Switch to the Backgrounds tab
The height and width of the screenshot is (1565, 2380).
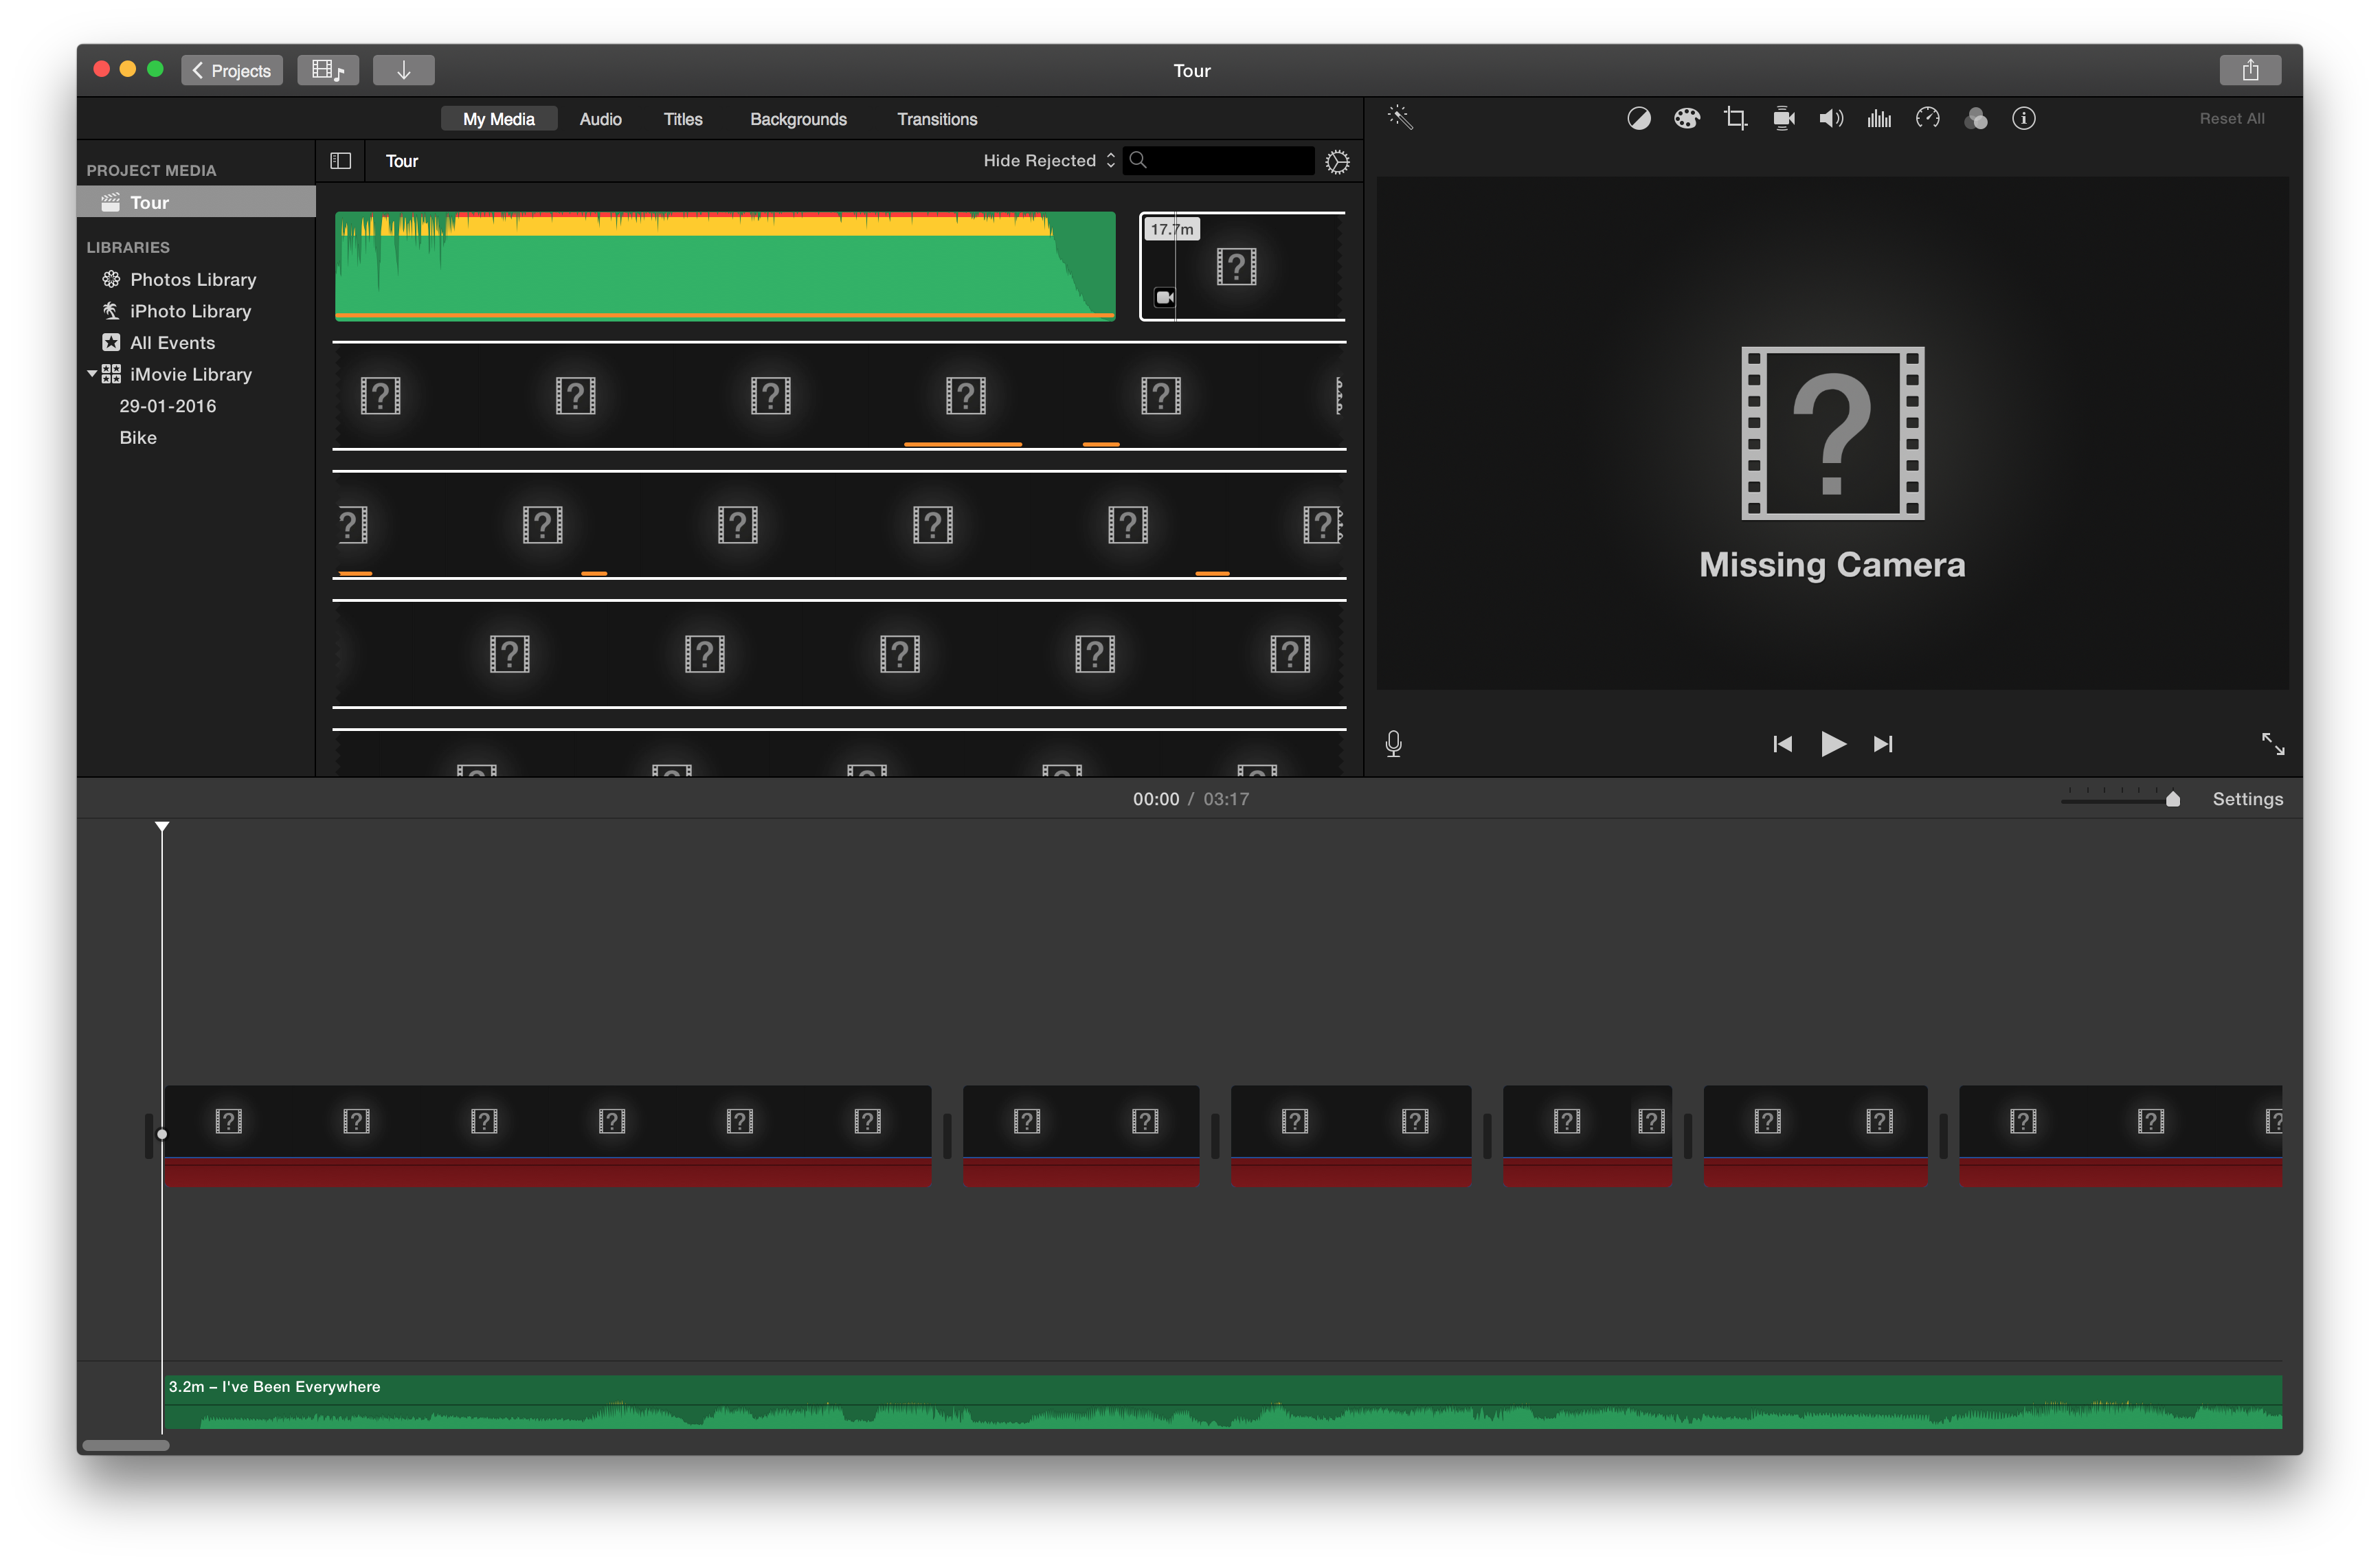coord(798,119)
